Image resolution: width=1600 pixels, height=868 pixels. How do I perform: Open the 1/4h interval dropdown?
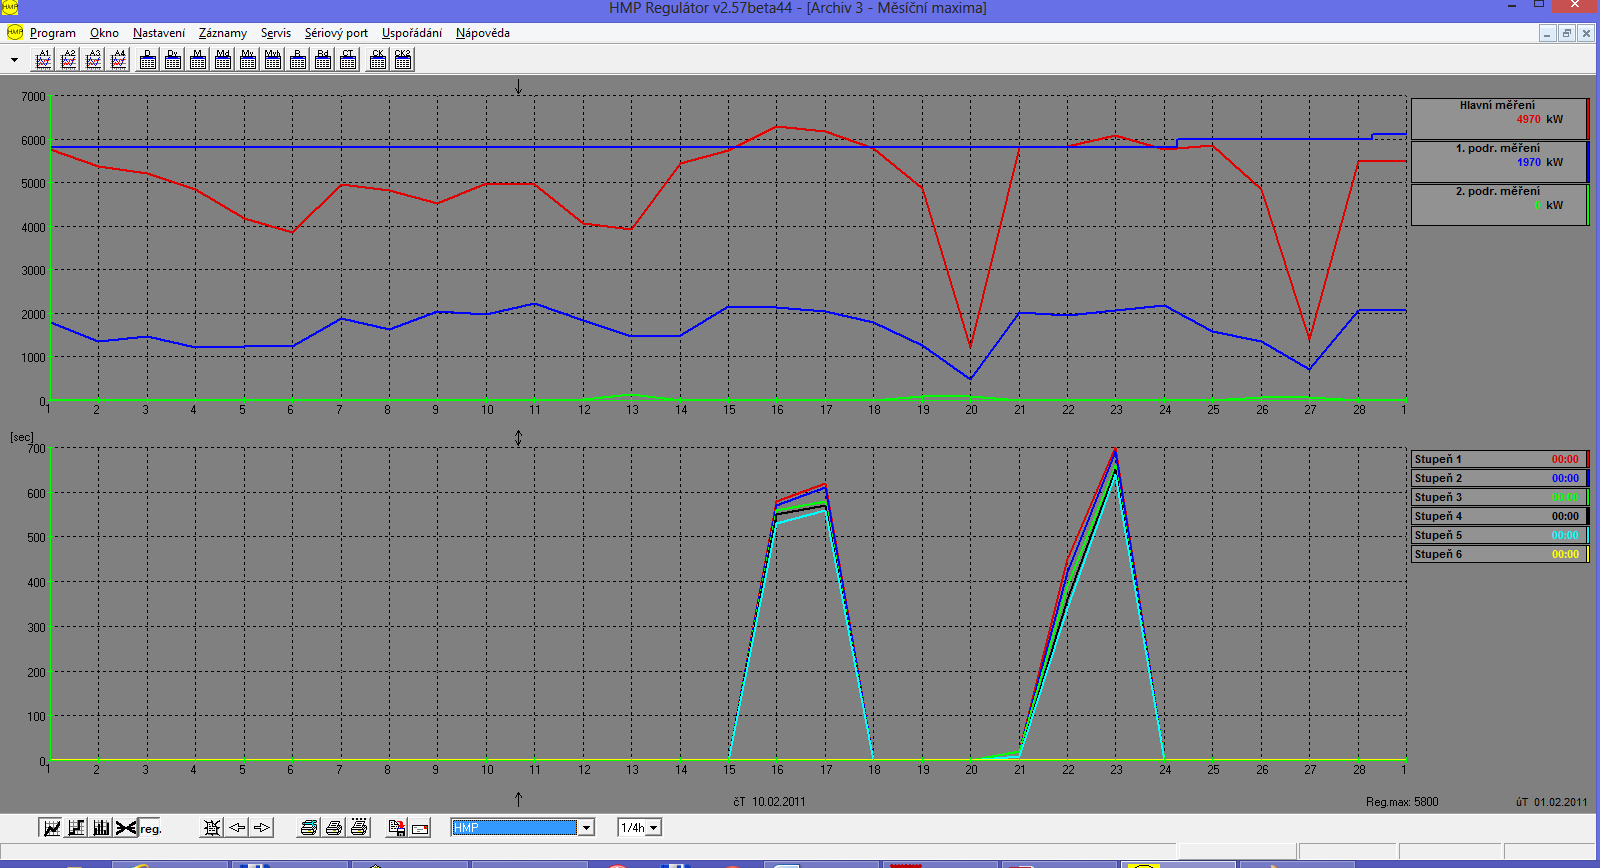pyautogui.click(x=653, y=827)
